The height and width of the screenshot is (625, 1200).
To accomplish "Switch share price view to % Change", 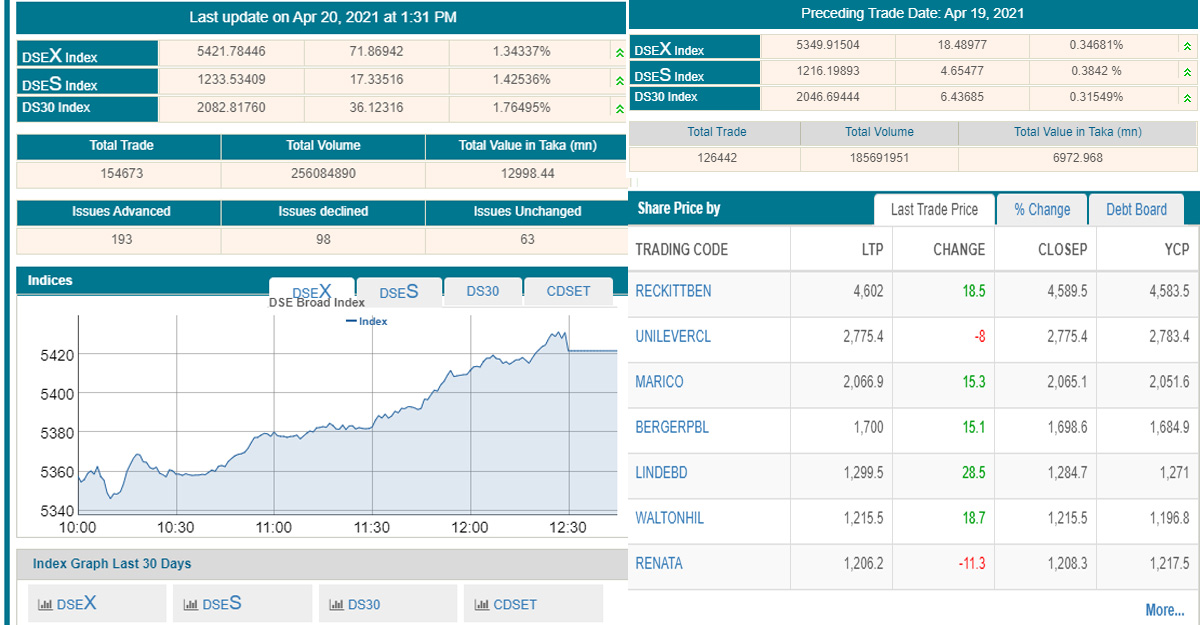I will pyautogui.click(x=1041, y=209).
